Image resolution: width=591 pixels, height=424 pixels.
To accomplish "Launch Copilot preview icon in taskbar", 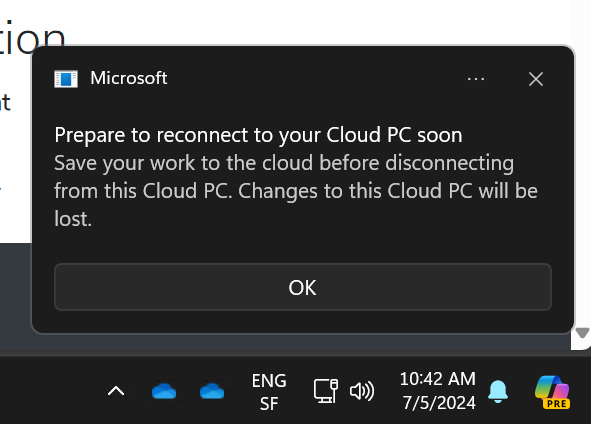I will point(553,392).
